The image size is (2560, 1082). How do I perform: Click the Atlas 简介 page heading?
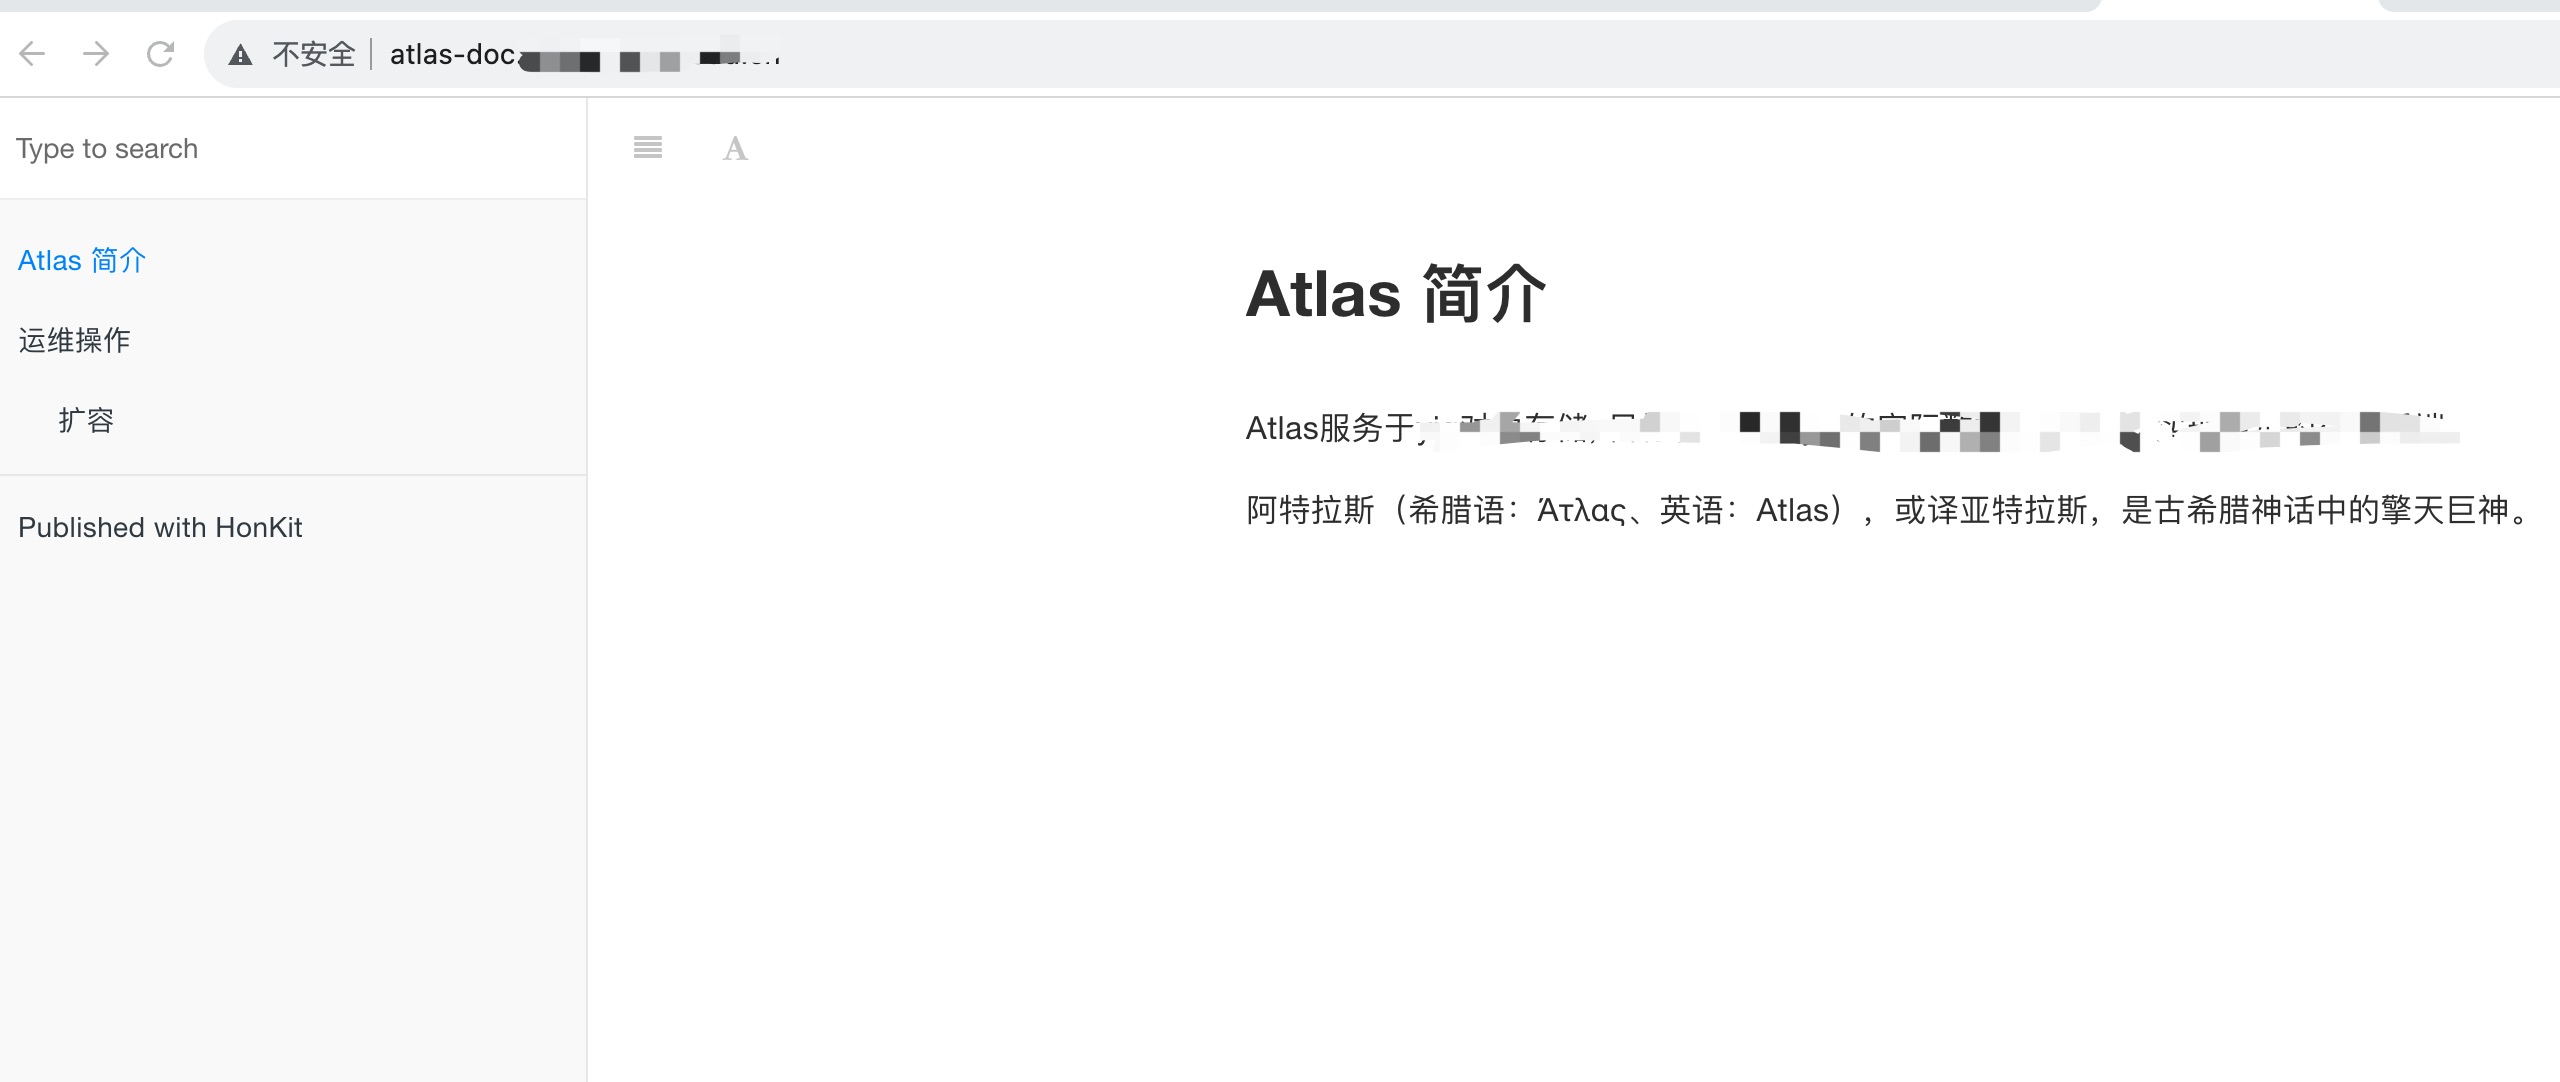(x=1396, y=294)
